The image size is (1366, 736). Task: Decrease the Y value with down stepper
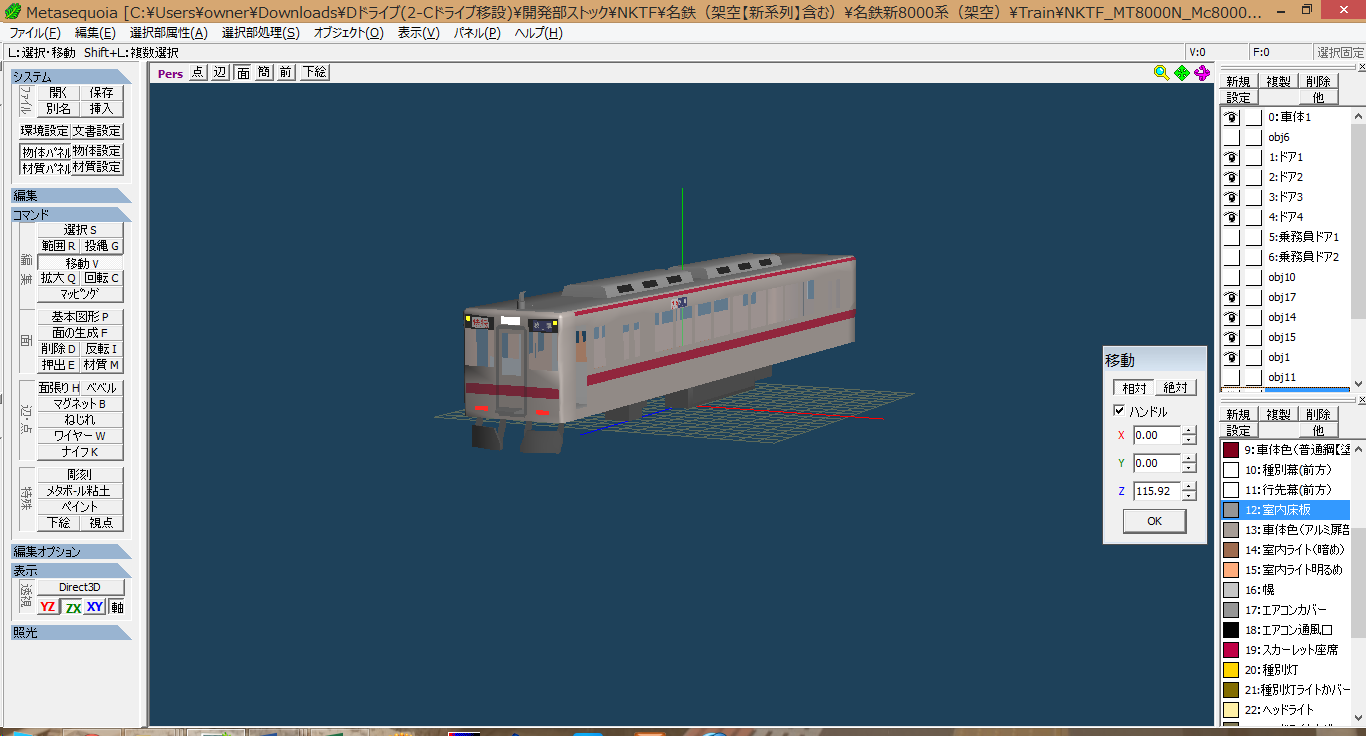(1189, 468)
